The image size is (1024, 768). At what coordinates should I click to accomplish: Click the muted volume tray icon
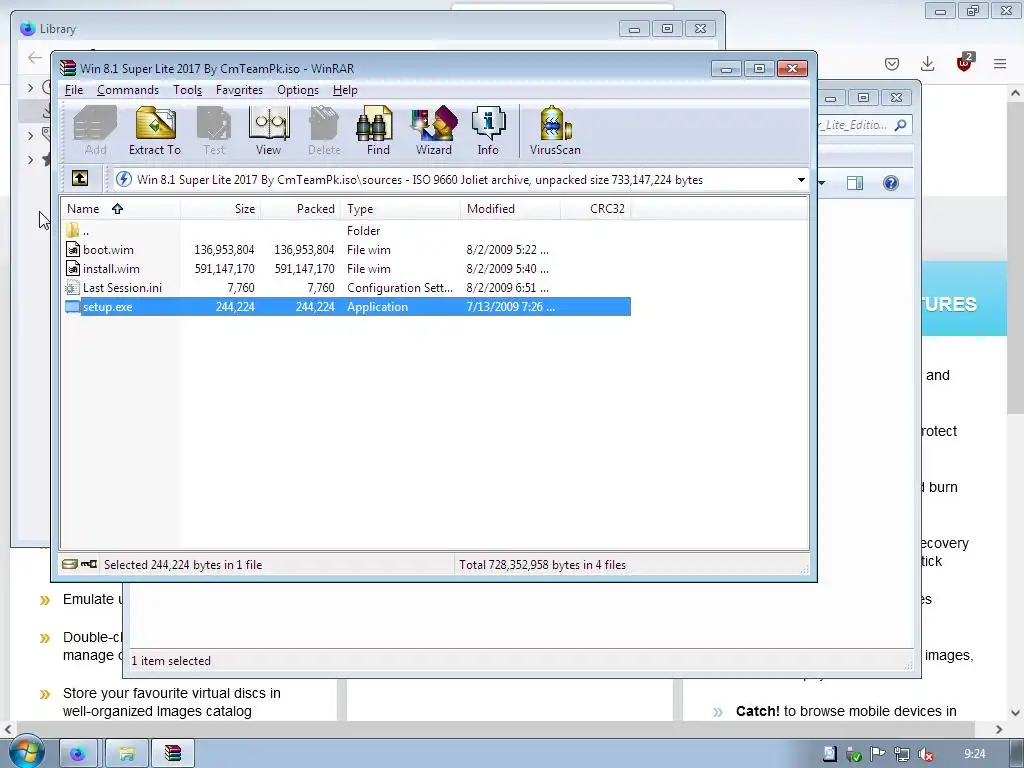(926, 754)
